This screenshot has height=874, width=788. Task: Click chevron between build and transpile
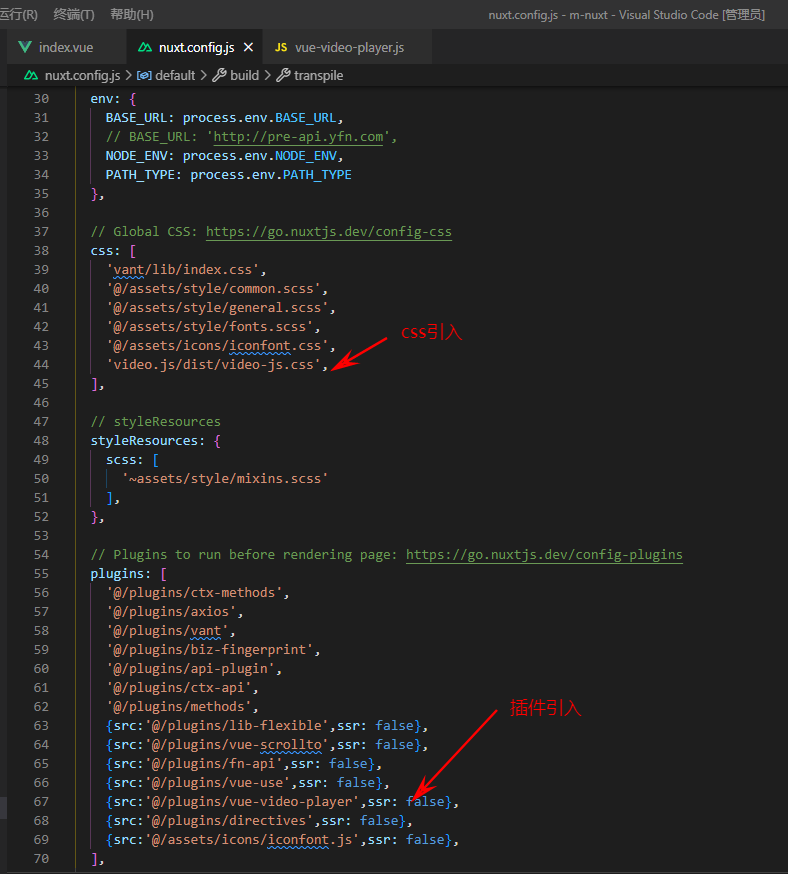point(267,75)
